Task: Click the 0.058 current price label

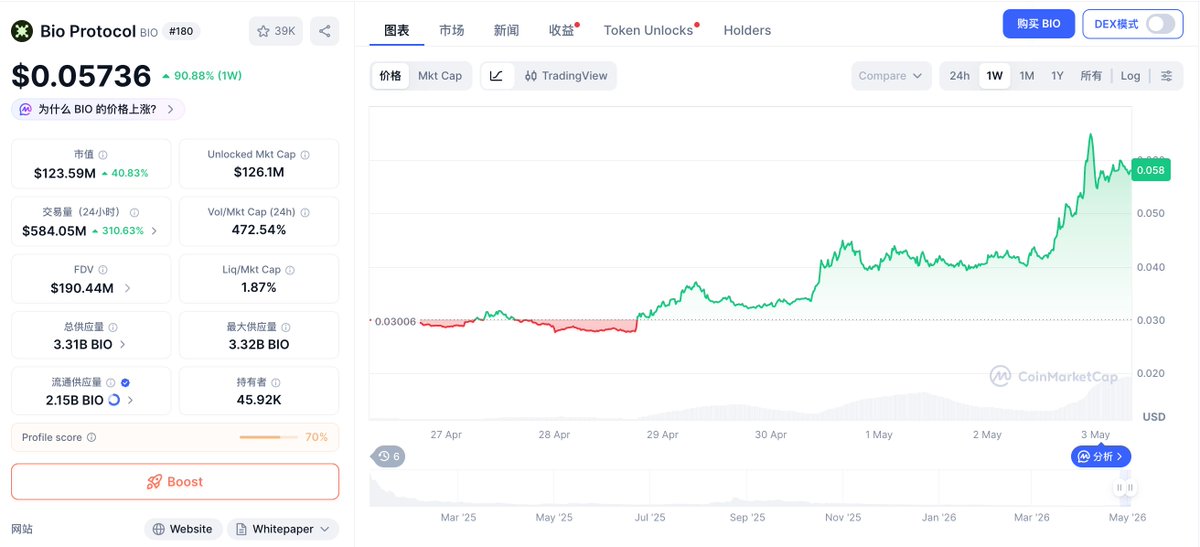Action: (1150, 171)
